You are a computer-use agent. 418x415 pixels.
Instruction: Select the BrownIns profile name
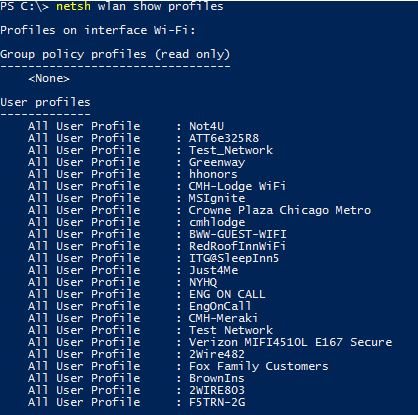click(217, 378)
